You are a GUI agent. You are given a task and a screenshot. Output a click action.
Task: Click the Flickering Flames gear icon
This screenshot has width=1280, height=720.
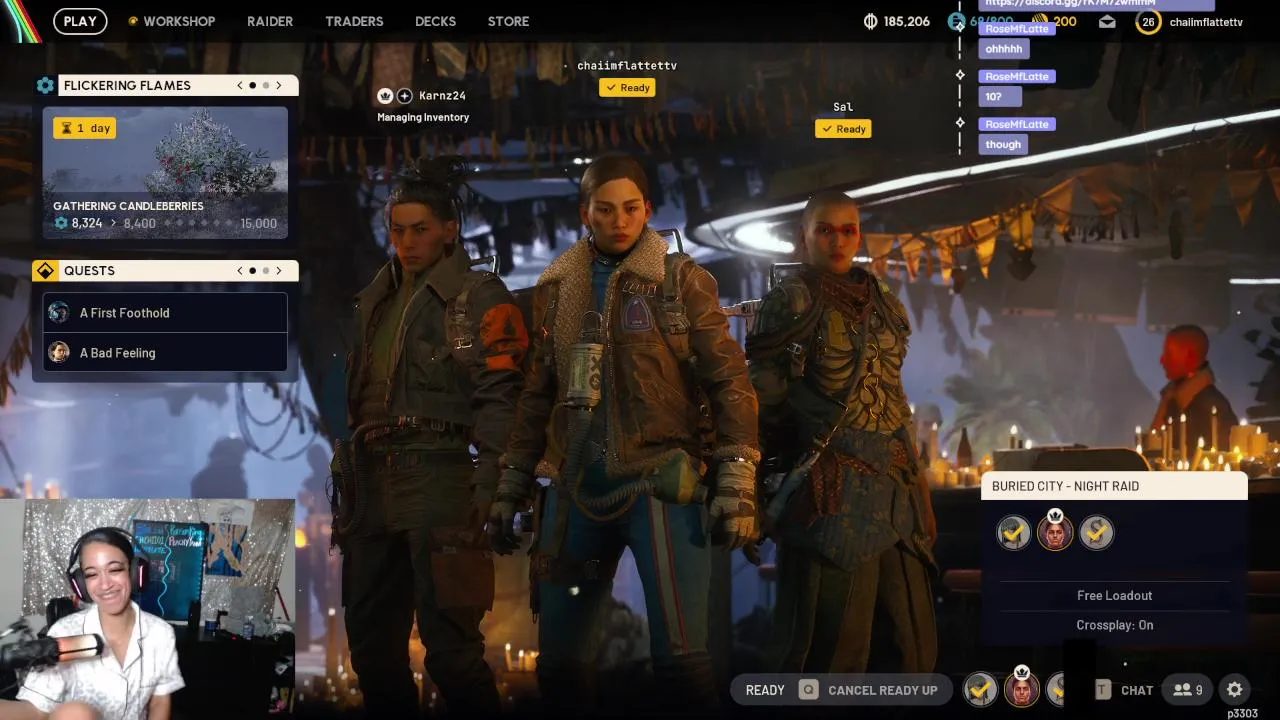(x=45, y=85)
